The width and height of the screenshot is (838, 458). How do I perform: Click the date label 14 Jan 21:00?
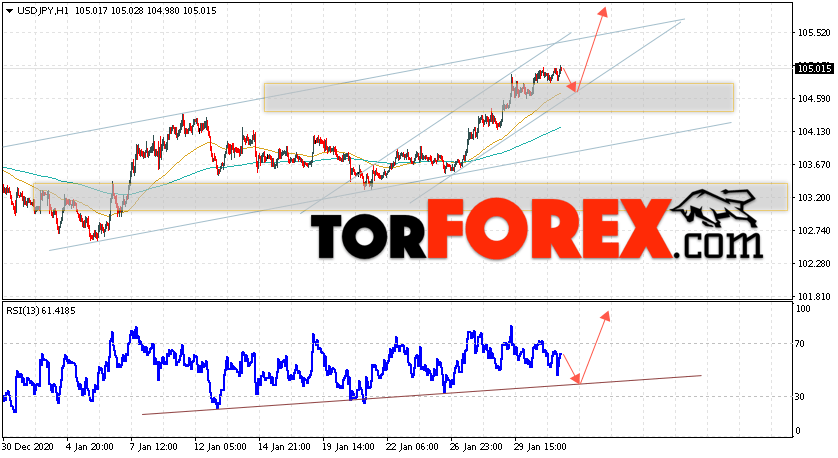284,447
